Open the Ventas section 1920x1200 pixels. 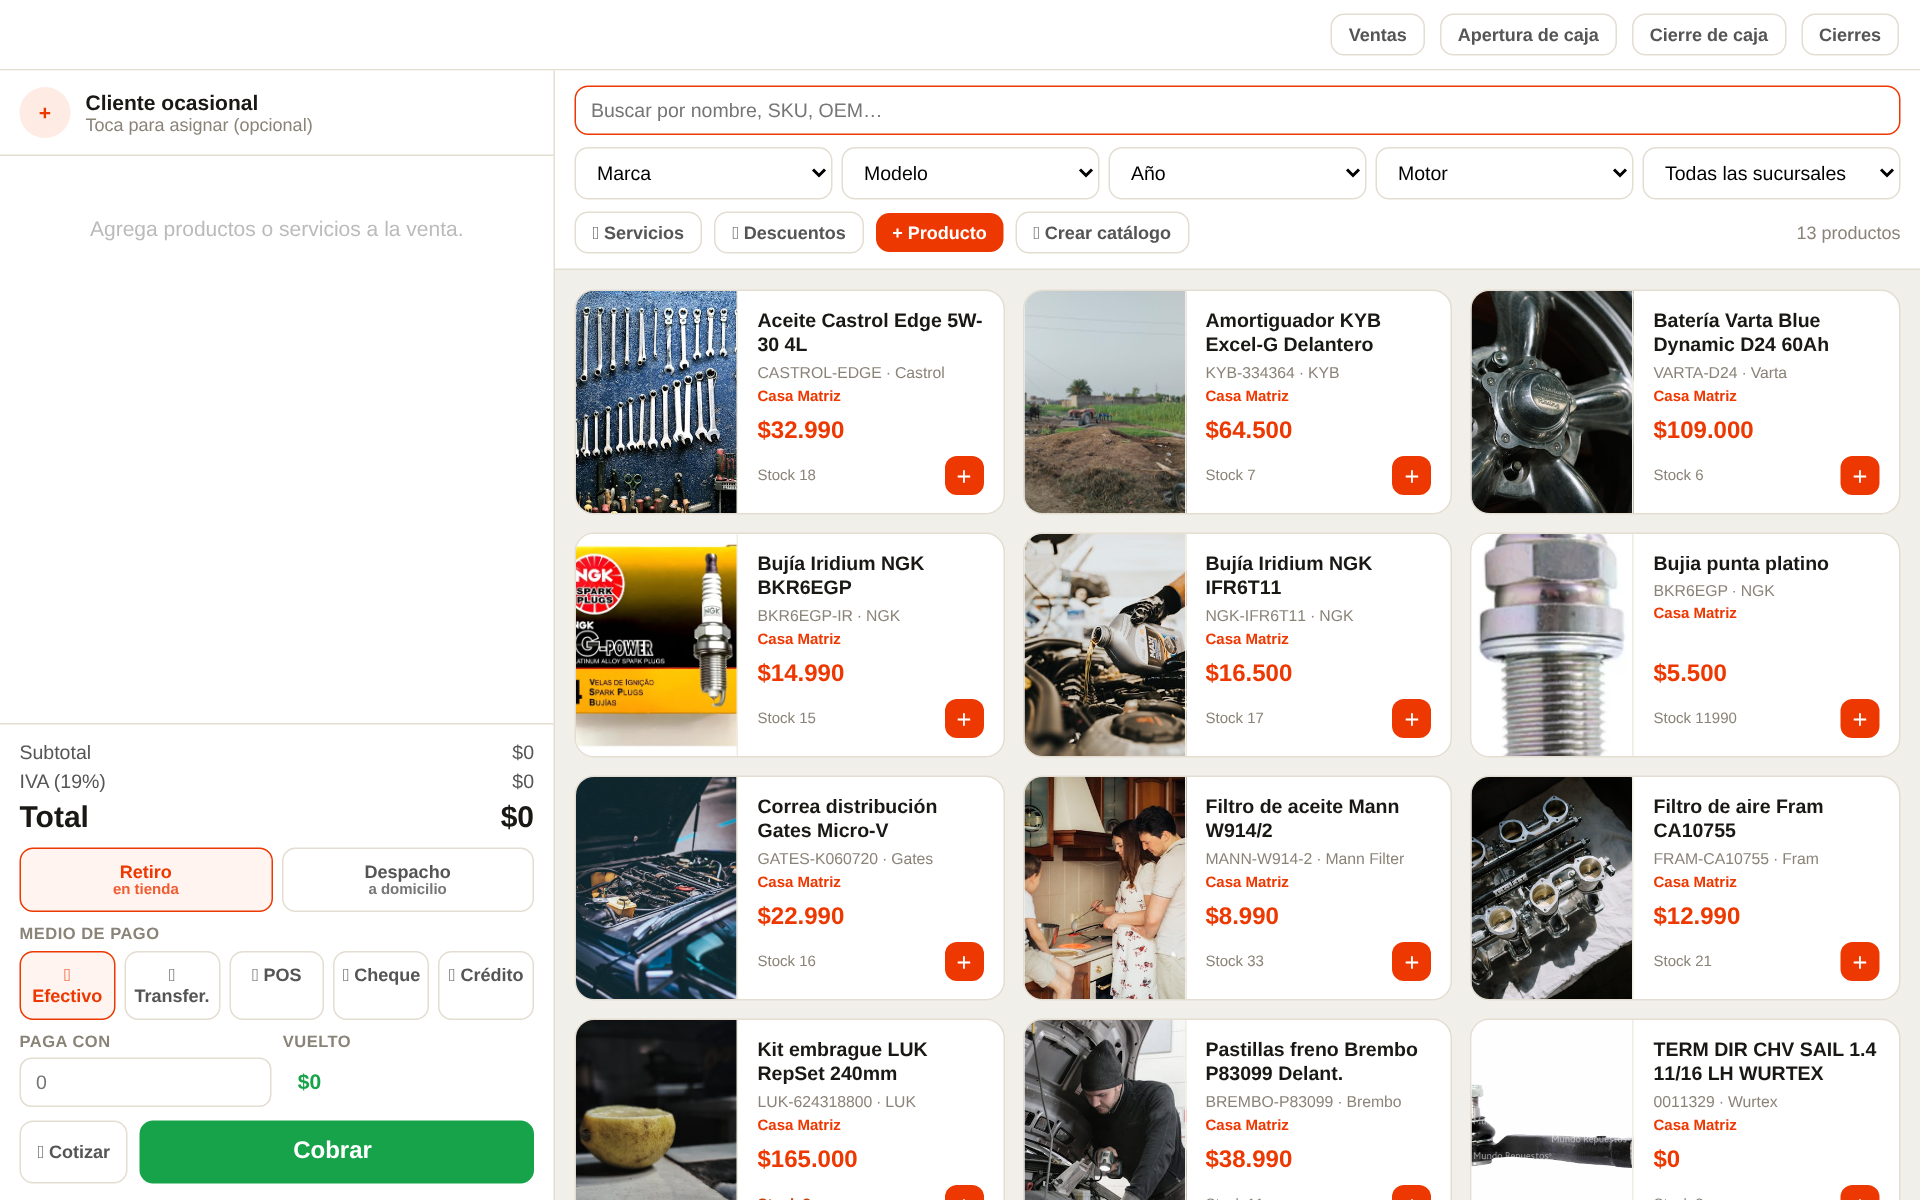1377,35
